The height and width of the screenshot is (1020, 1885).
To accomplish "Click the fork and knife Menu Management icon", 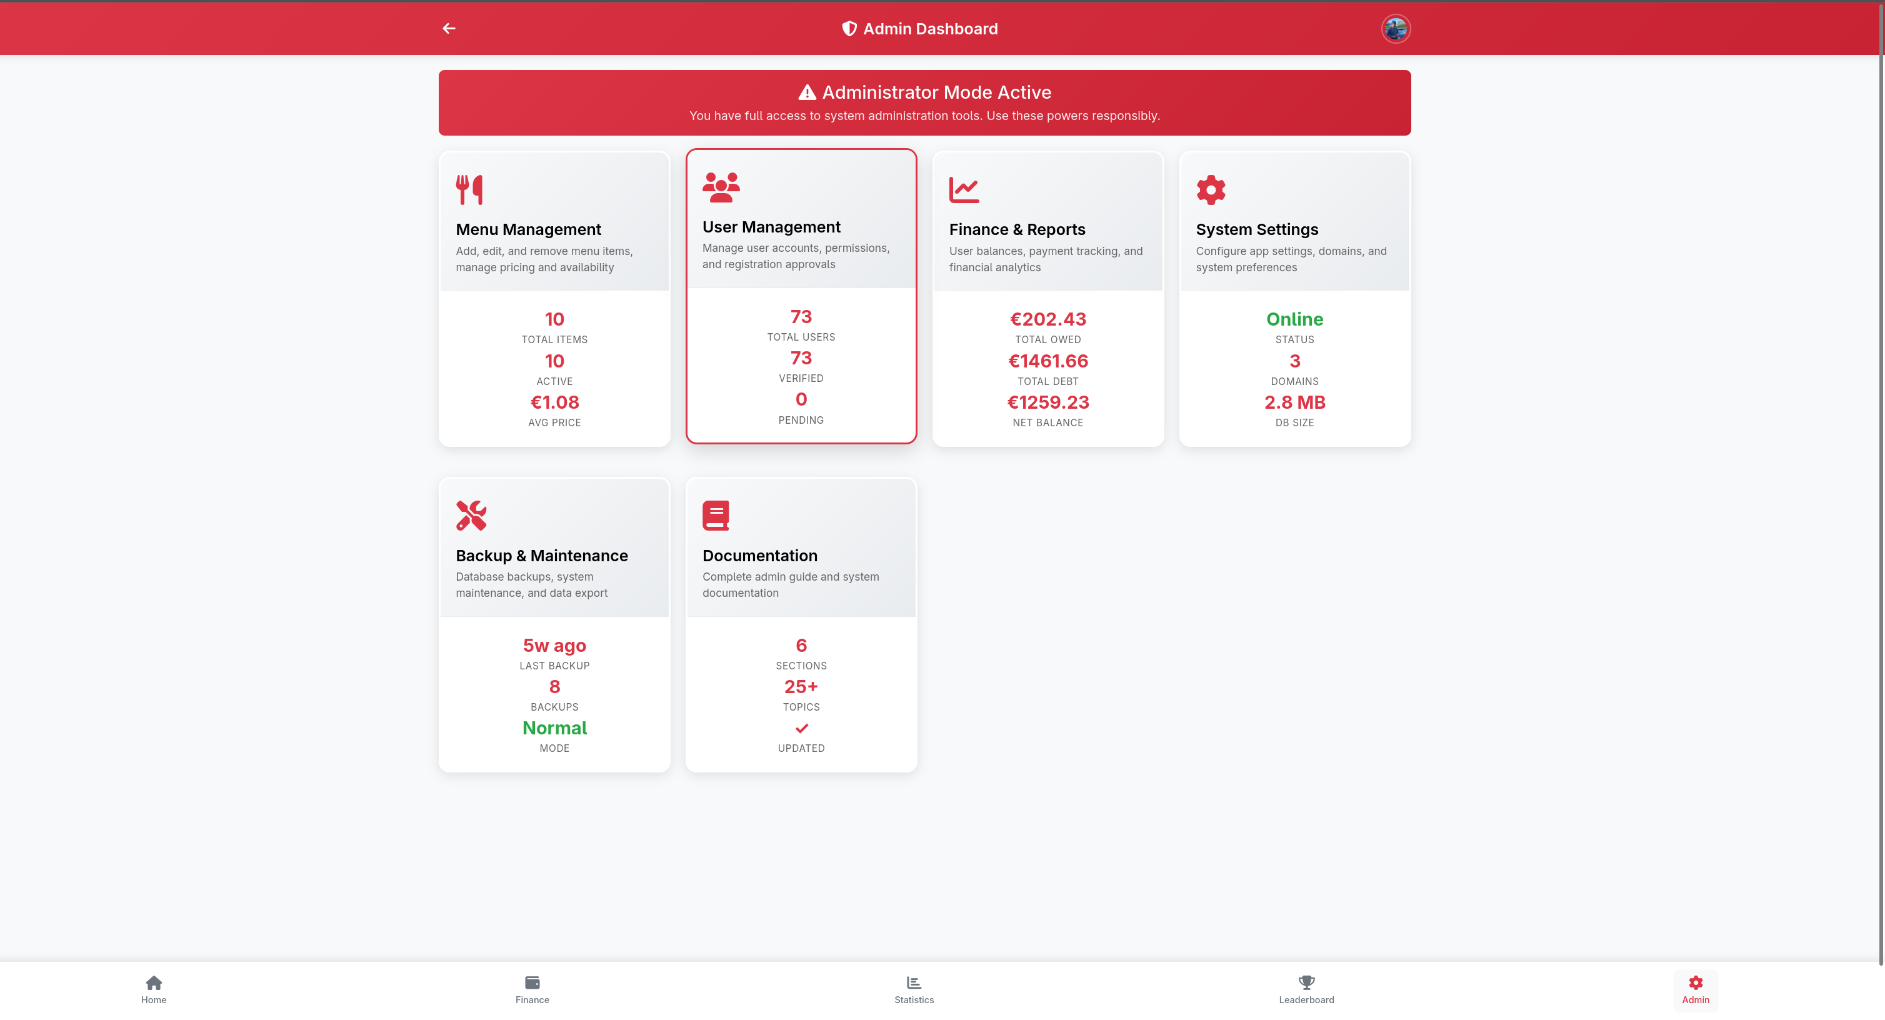I will click(x=469, y=189).
